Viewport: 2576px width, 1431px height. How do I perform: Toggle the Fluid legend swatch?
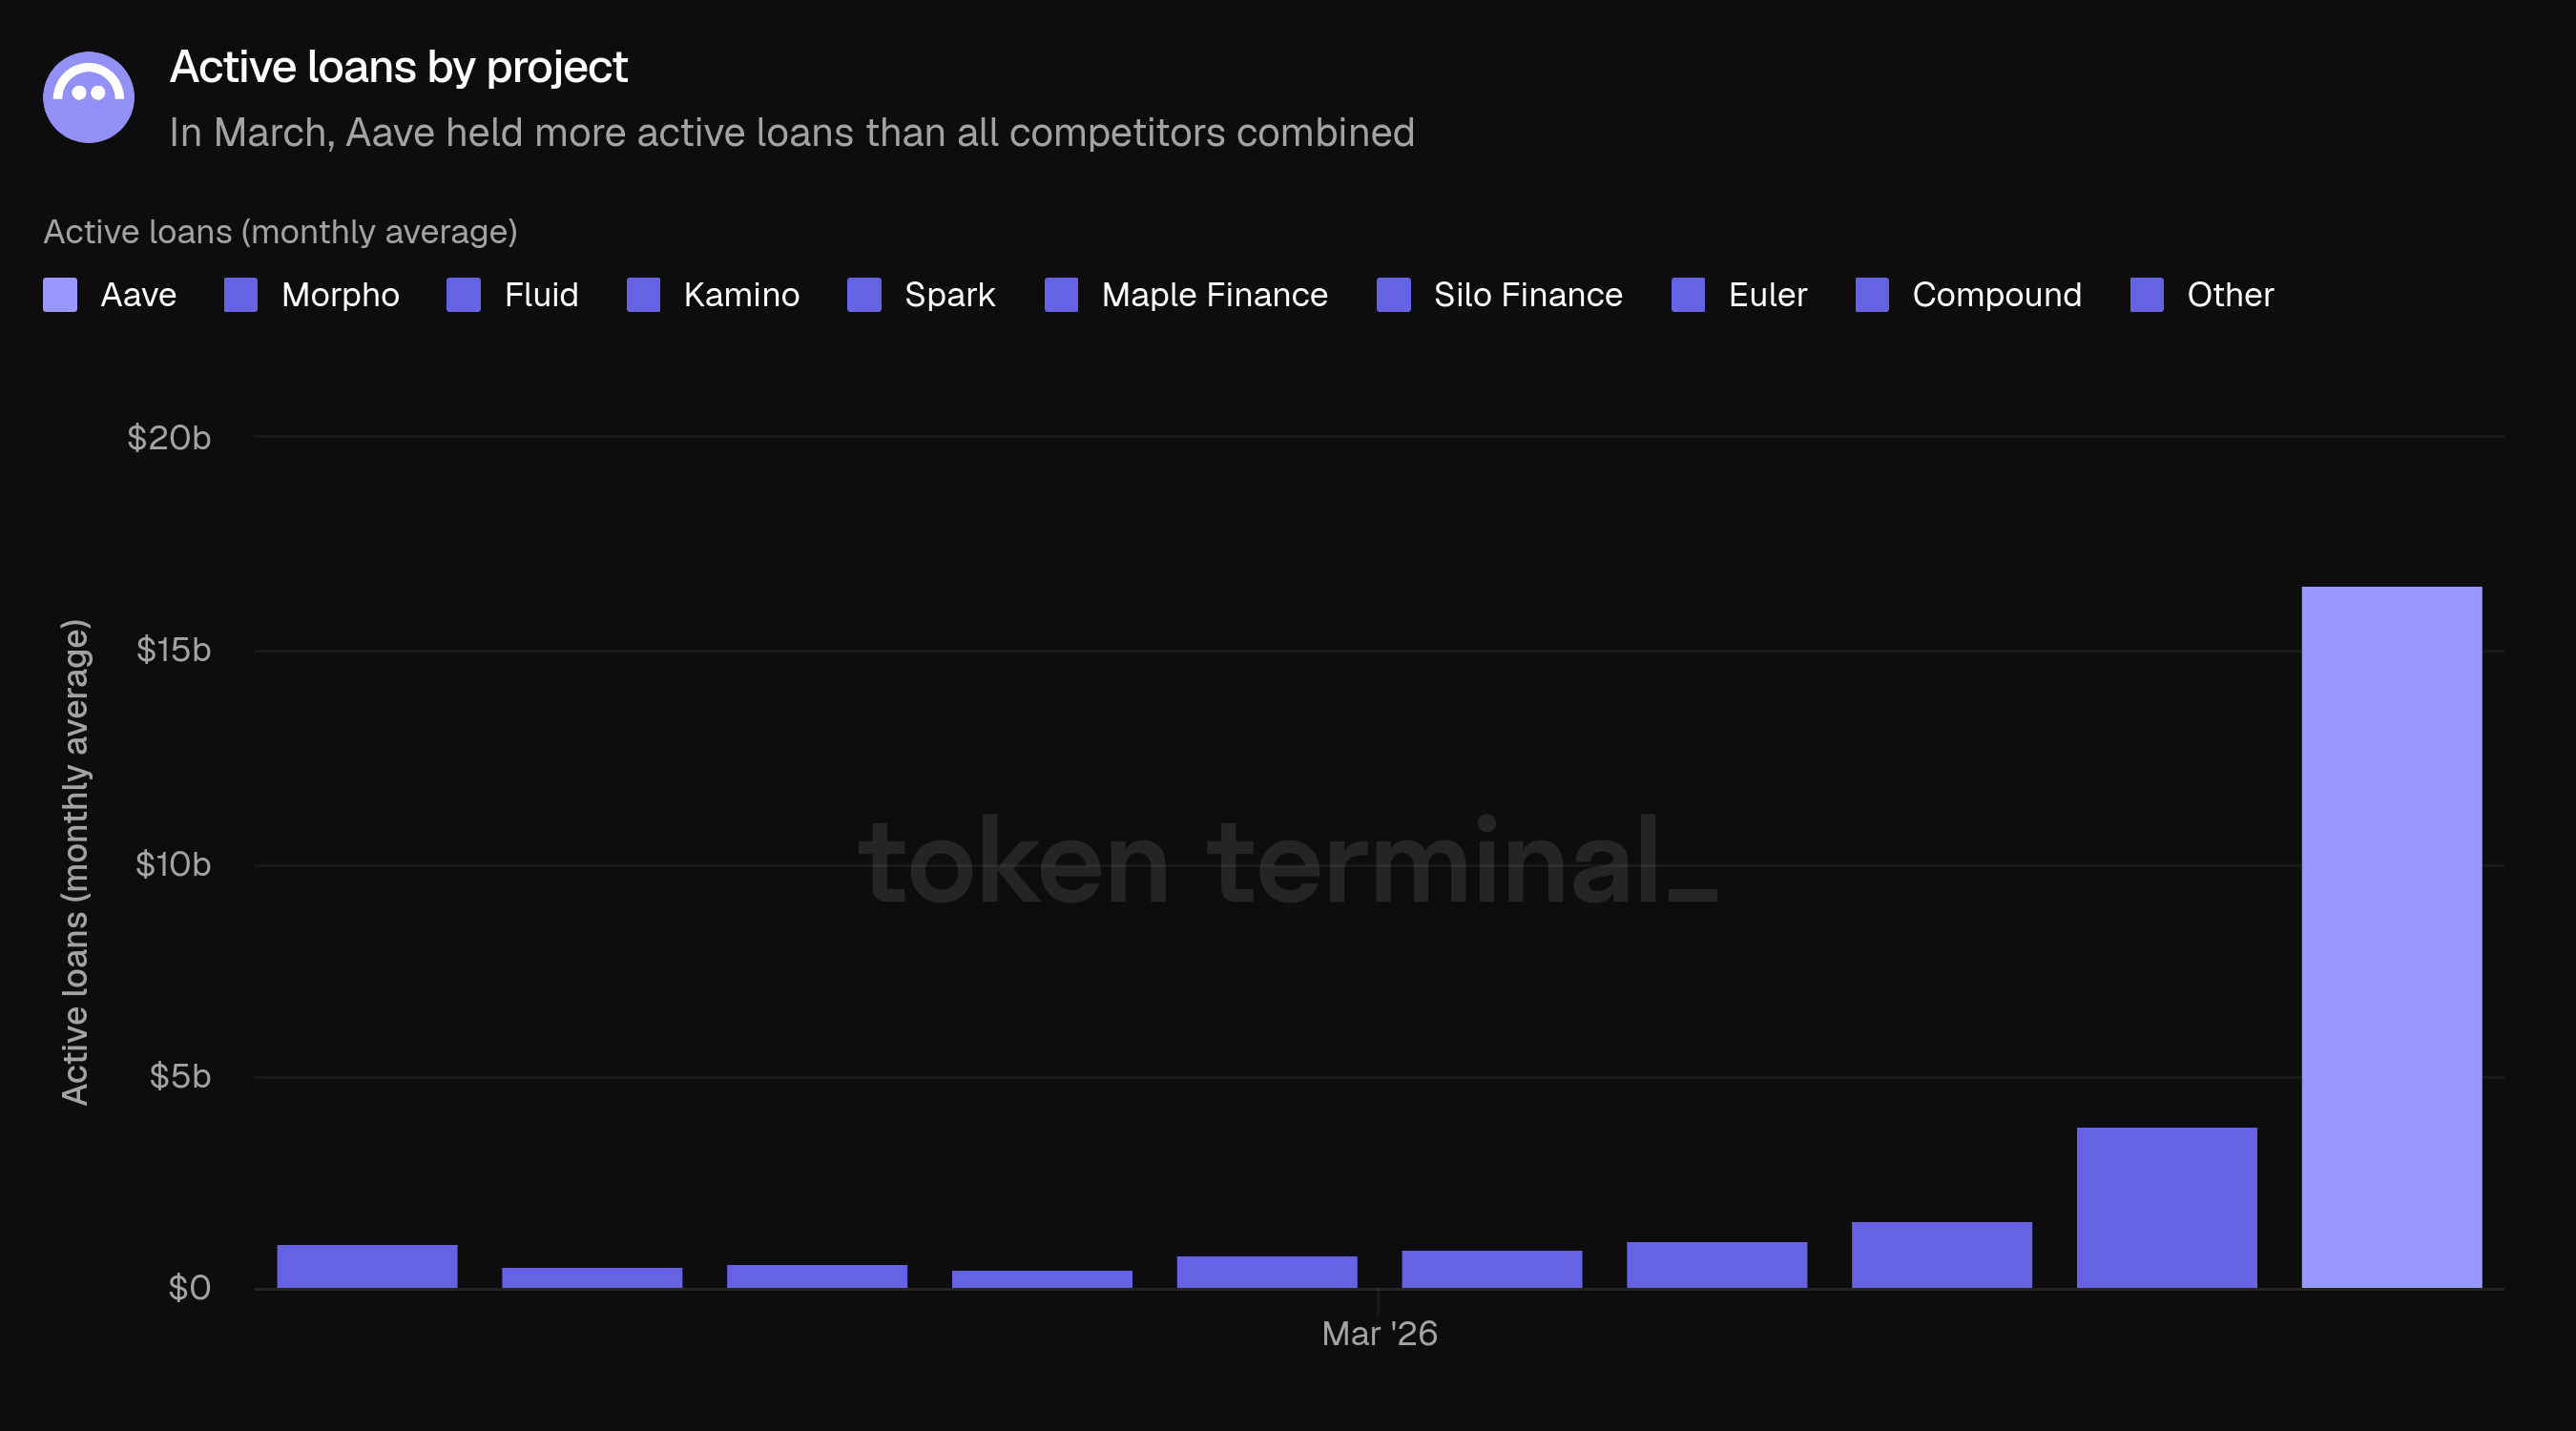[x=464, y=295]
